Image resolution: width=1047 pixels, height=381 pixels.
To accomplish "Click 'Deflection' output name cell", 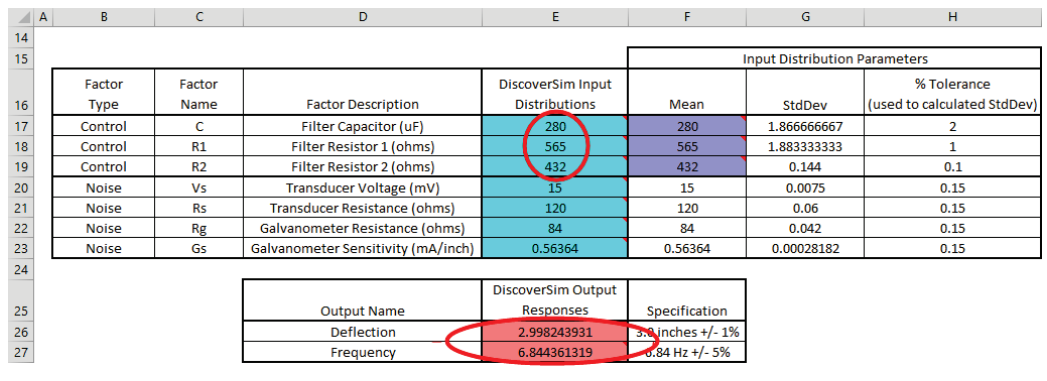I will tap(363, 332).
